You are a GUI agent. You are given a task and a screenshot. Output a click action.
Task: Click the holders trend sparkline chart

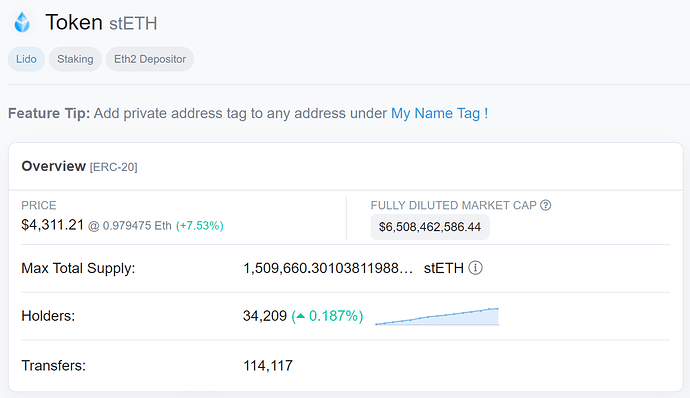tap(437, 317)
